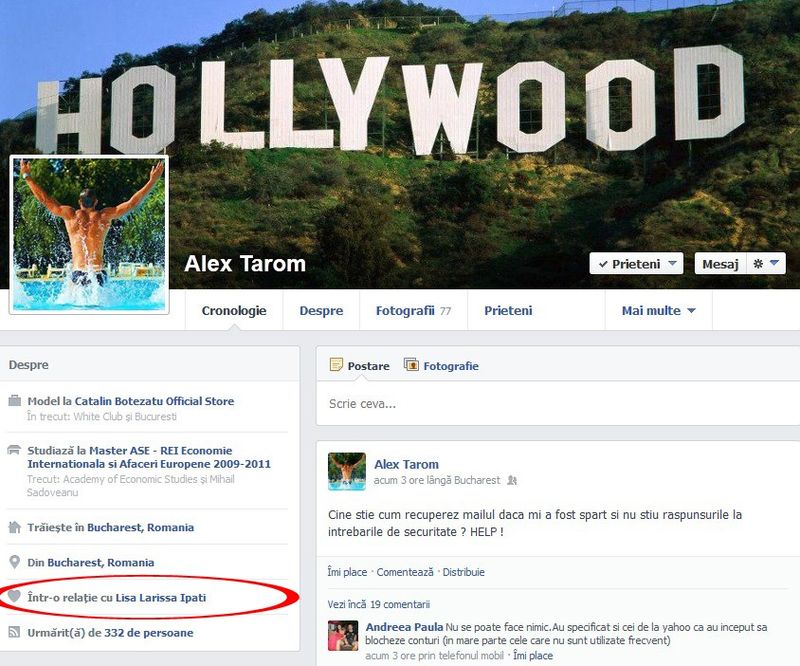Send a message with the Mesaj button
The height and width of the screenshot is (666, 800).
[720, 264]
